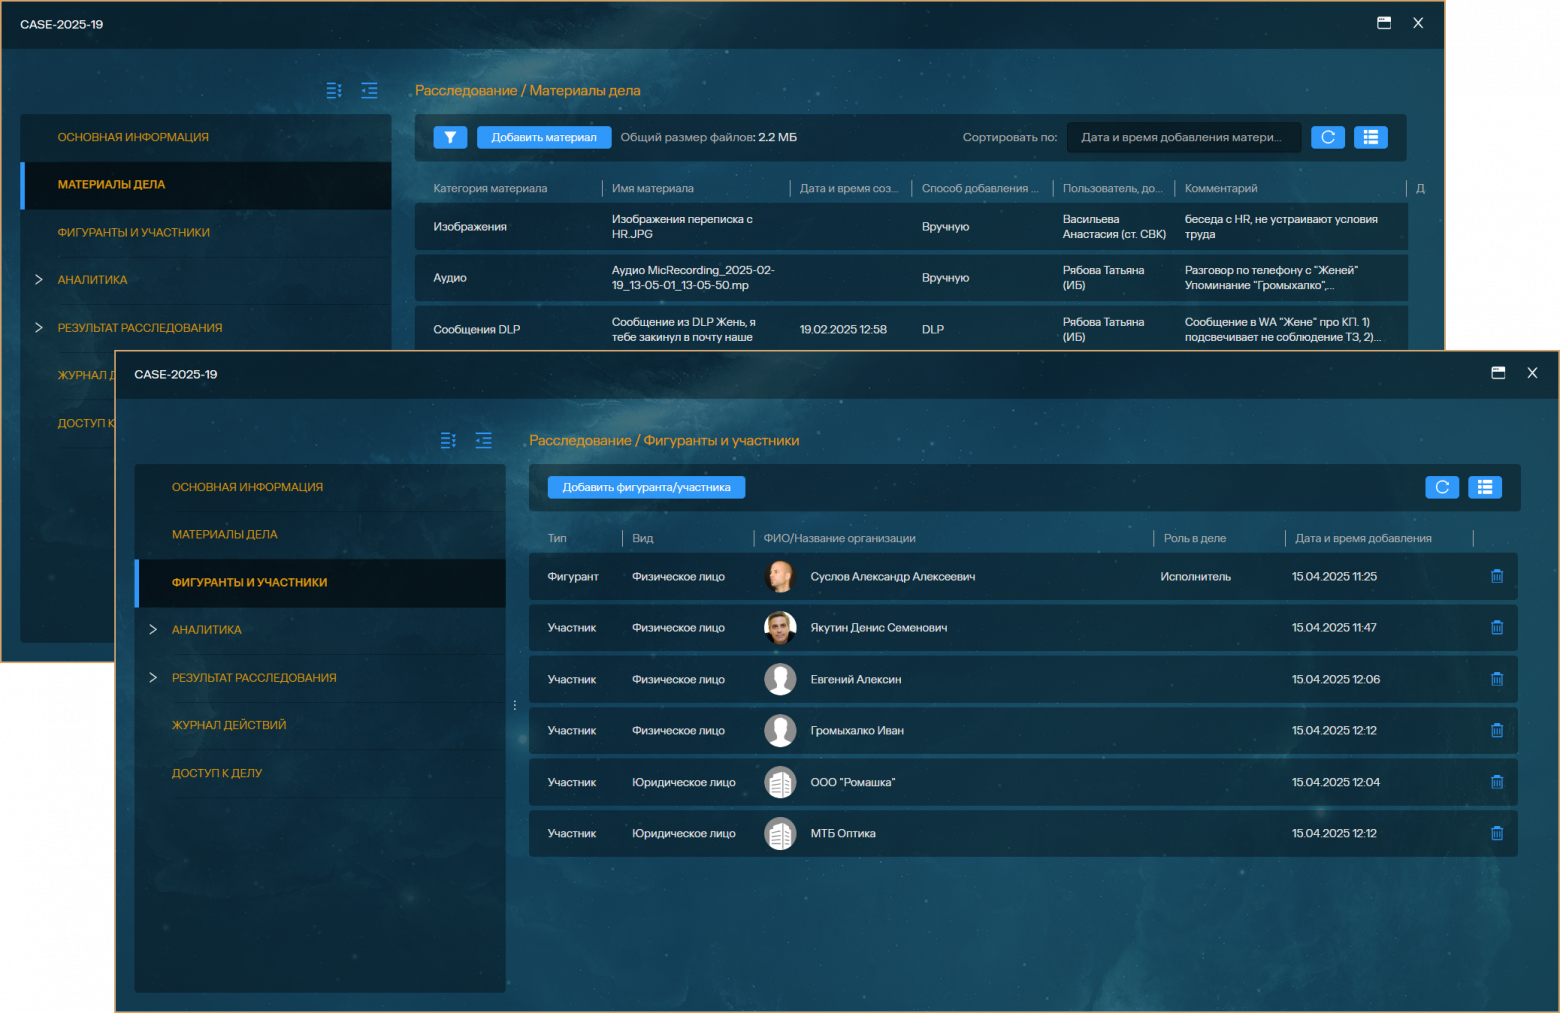The width and height of the screenshot is (1560, 1013).
Task: Select Материалы дела in back window
Action: 206,185
